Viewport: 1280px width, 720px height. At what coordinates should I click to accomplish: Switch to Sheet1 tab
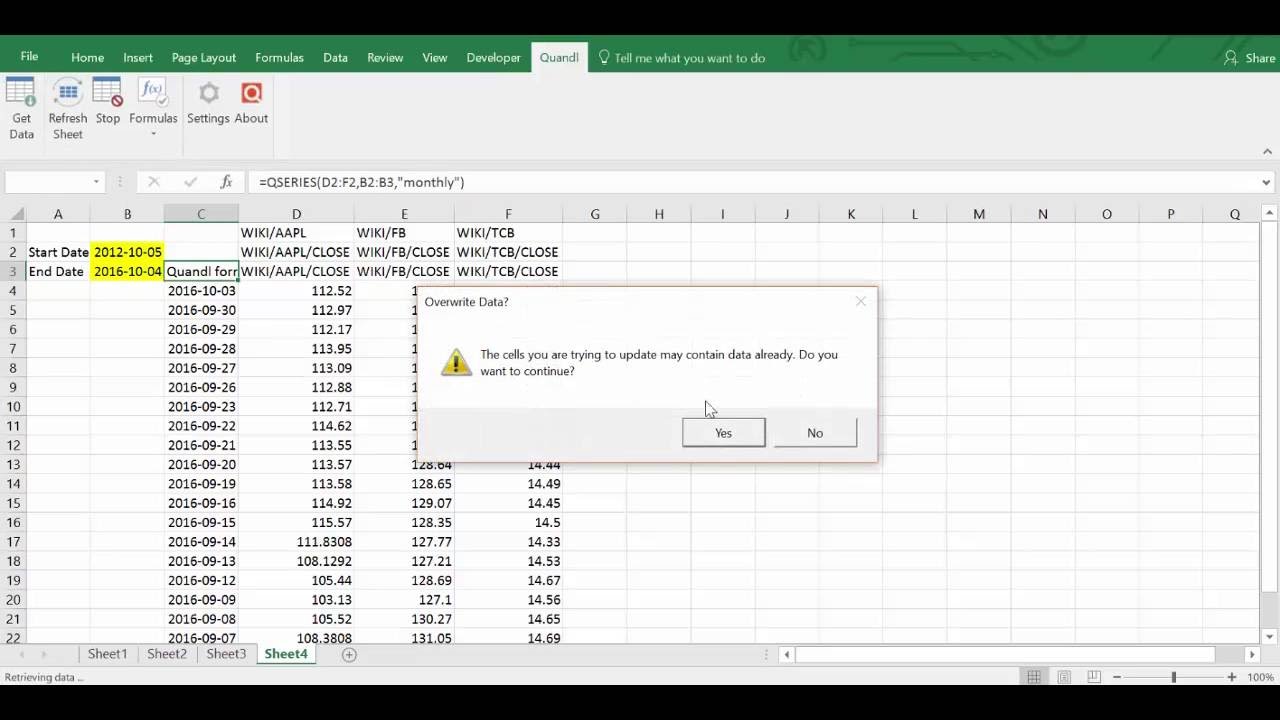click(107, 654)
